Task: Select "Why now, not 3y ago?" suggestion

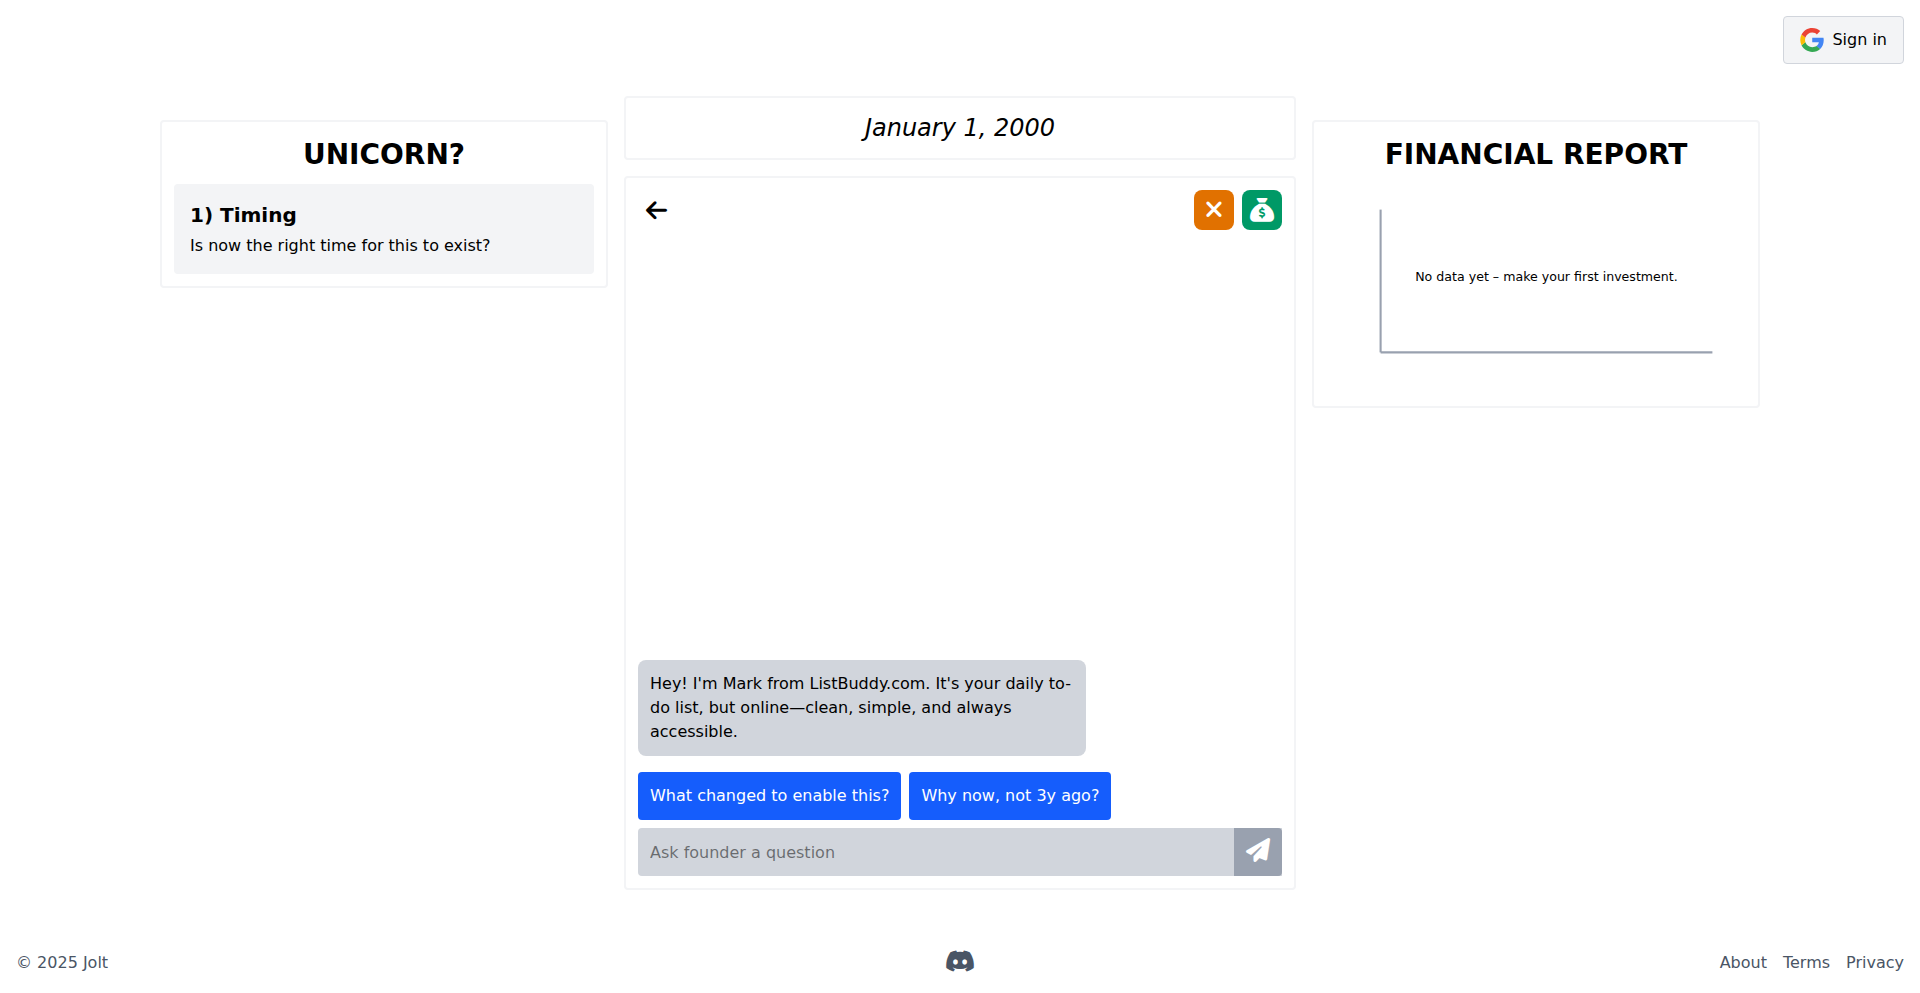Action: pos(1009,795)
